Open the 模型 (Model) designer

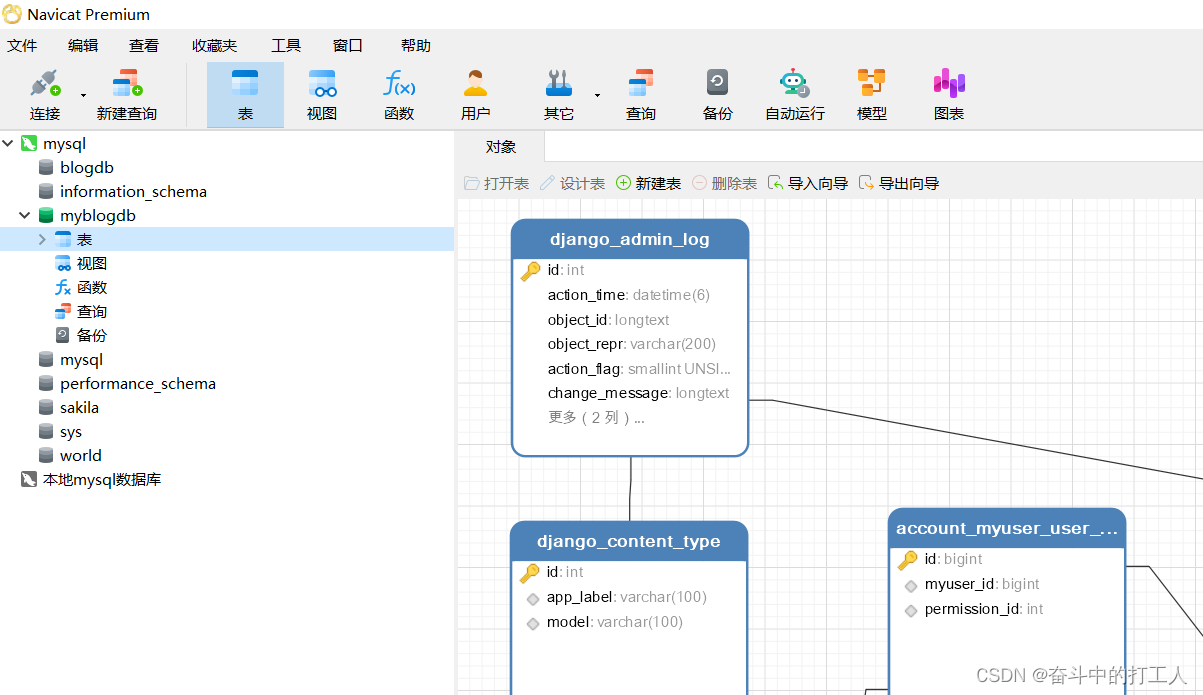tap(871, 94)
